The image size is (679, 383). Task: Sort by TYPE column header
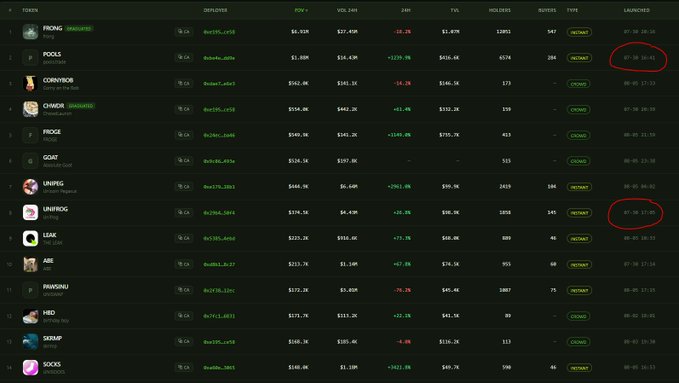pyautogui.click(x=572, y=10)
